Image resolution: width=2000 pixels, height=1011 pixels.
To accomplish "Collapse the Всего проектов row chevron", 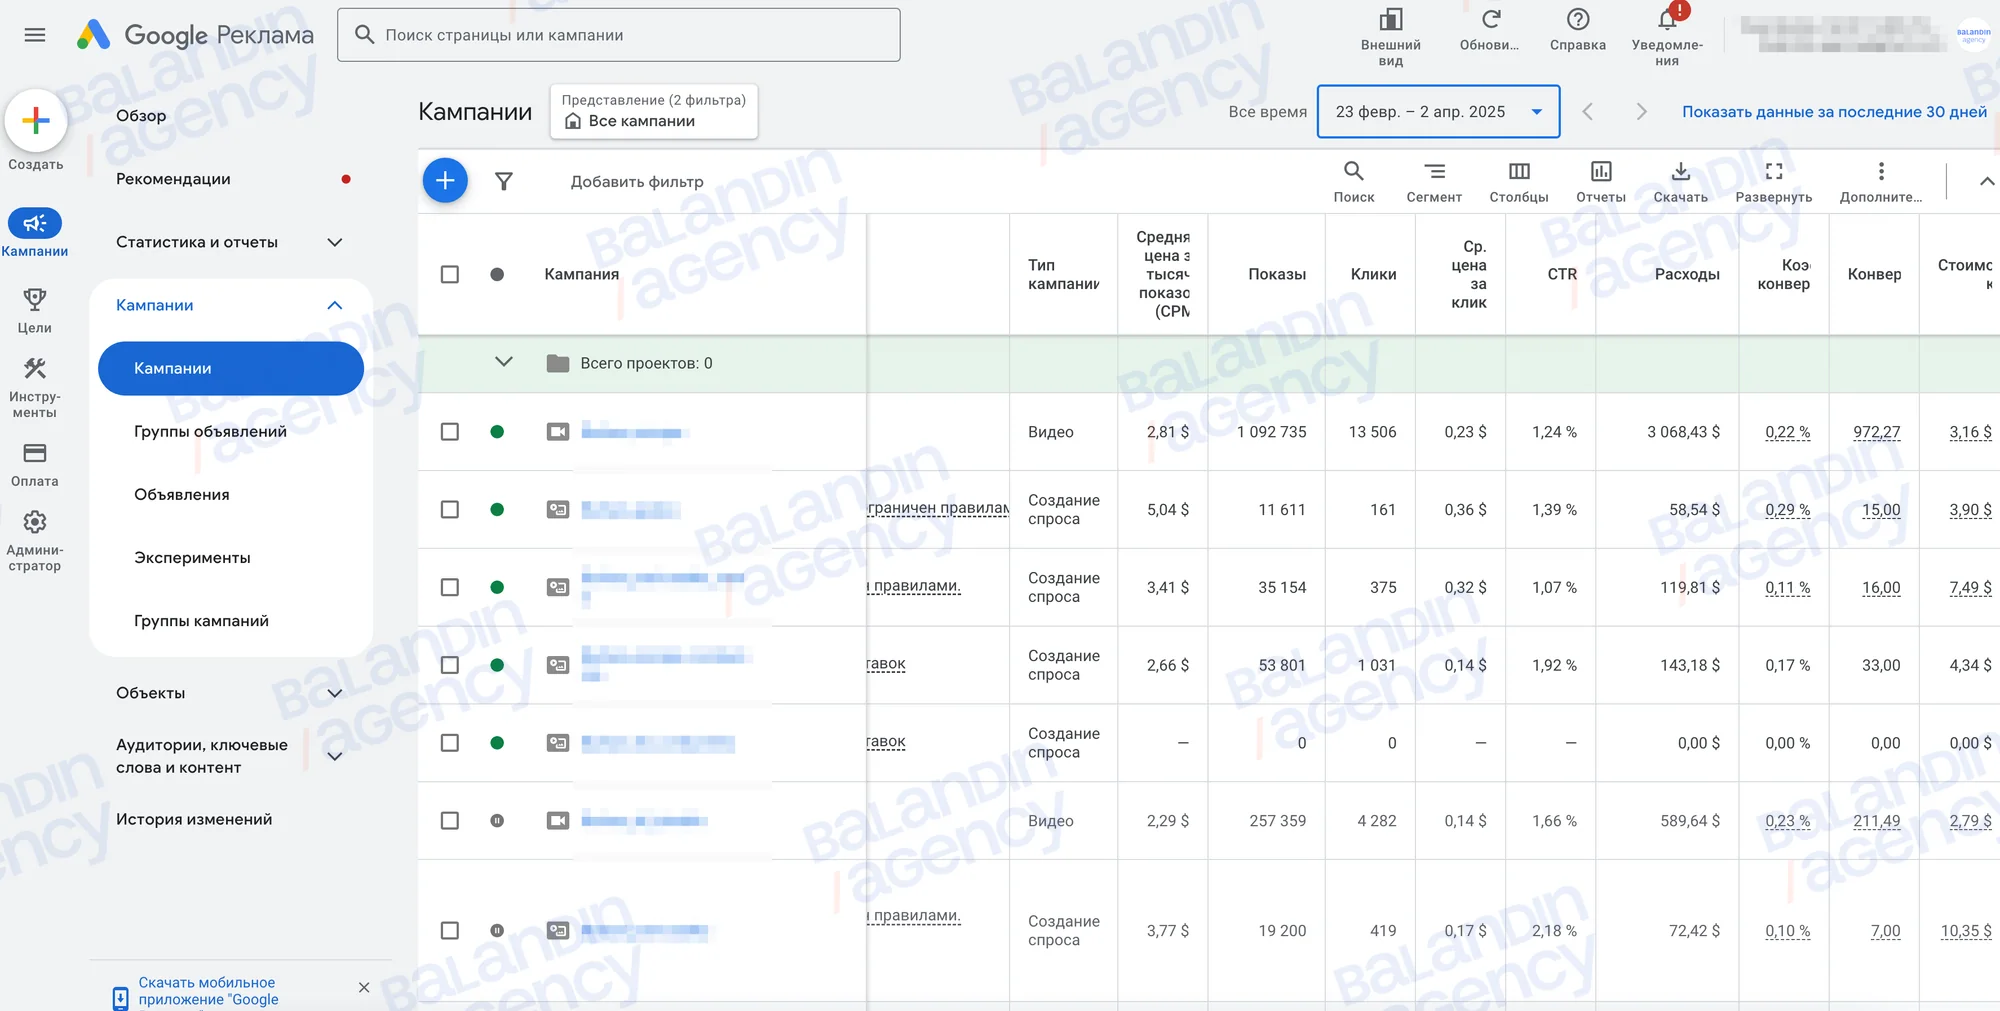I will click(504, 362).
